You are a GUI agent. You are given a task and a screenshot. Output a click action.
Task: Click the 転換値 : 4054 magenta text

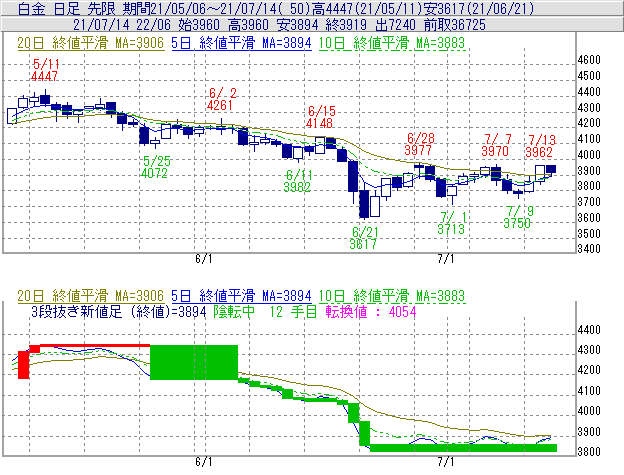(x=371, y=311)
